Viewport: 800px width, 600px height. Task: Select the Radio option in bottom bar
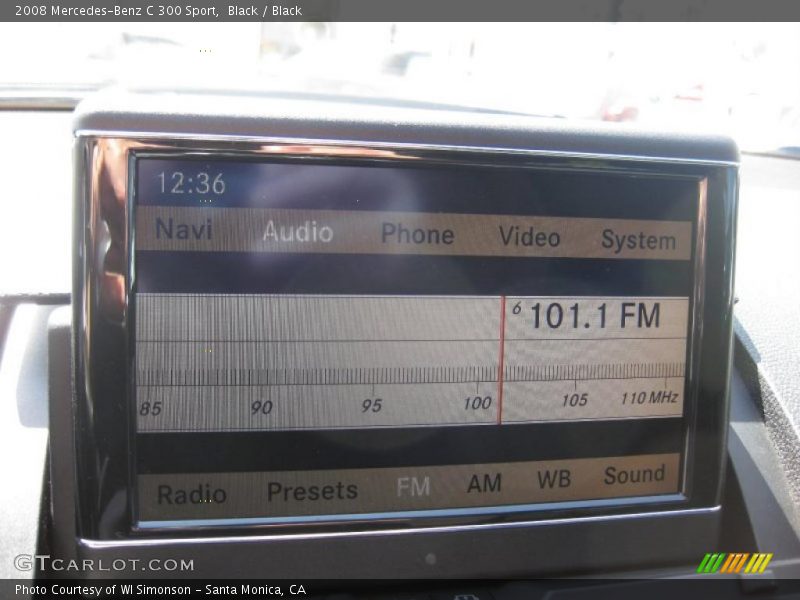(191, 494)
